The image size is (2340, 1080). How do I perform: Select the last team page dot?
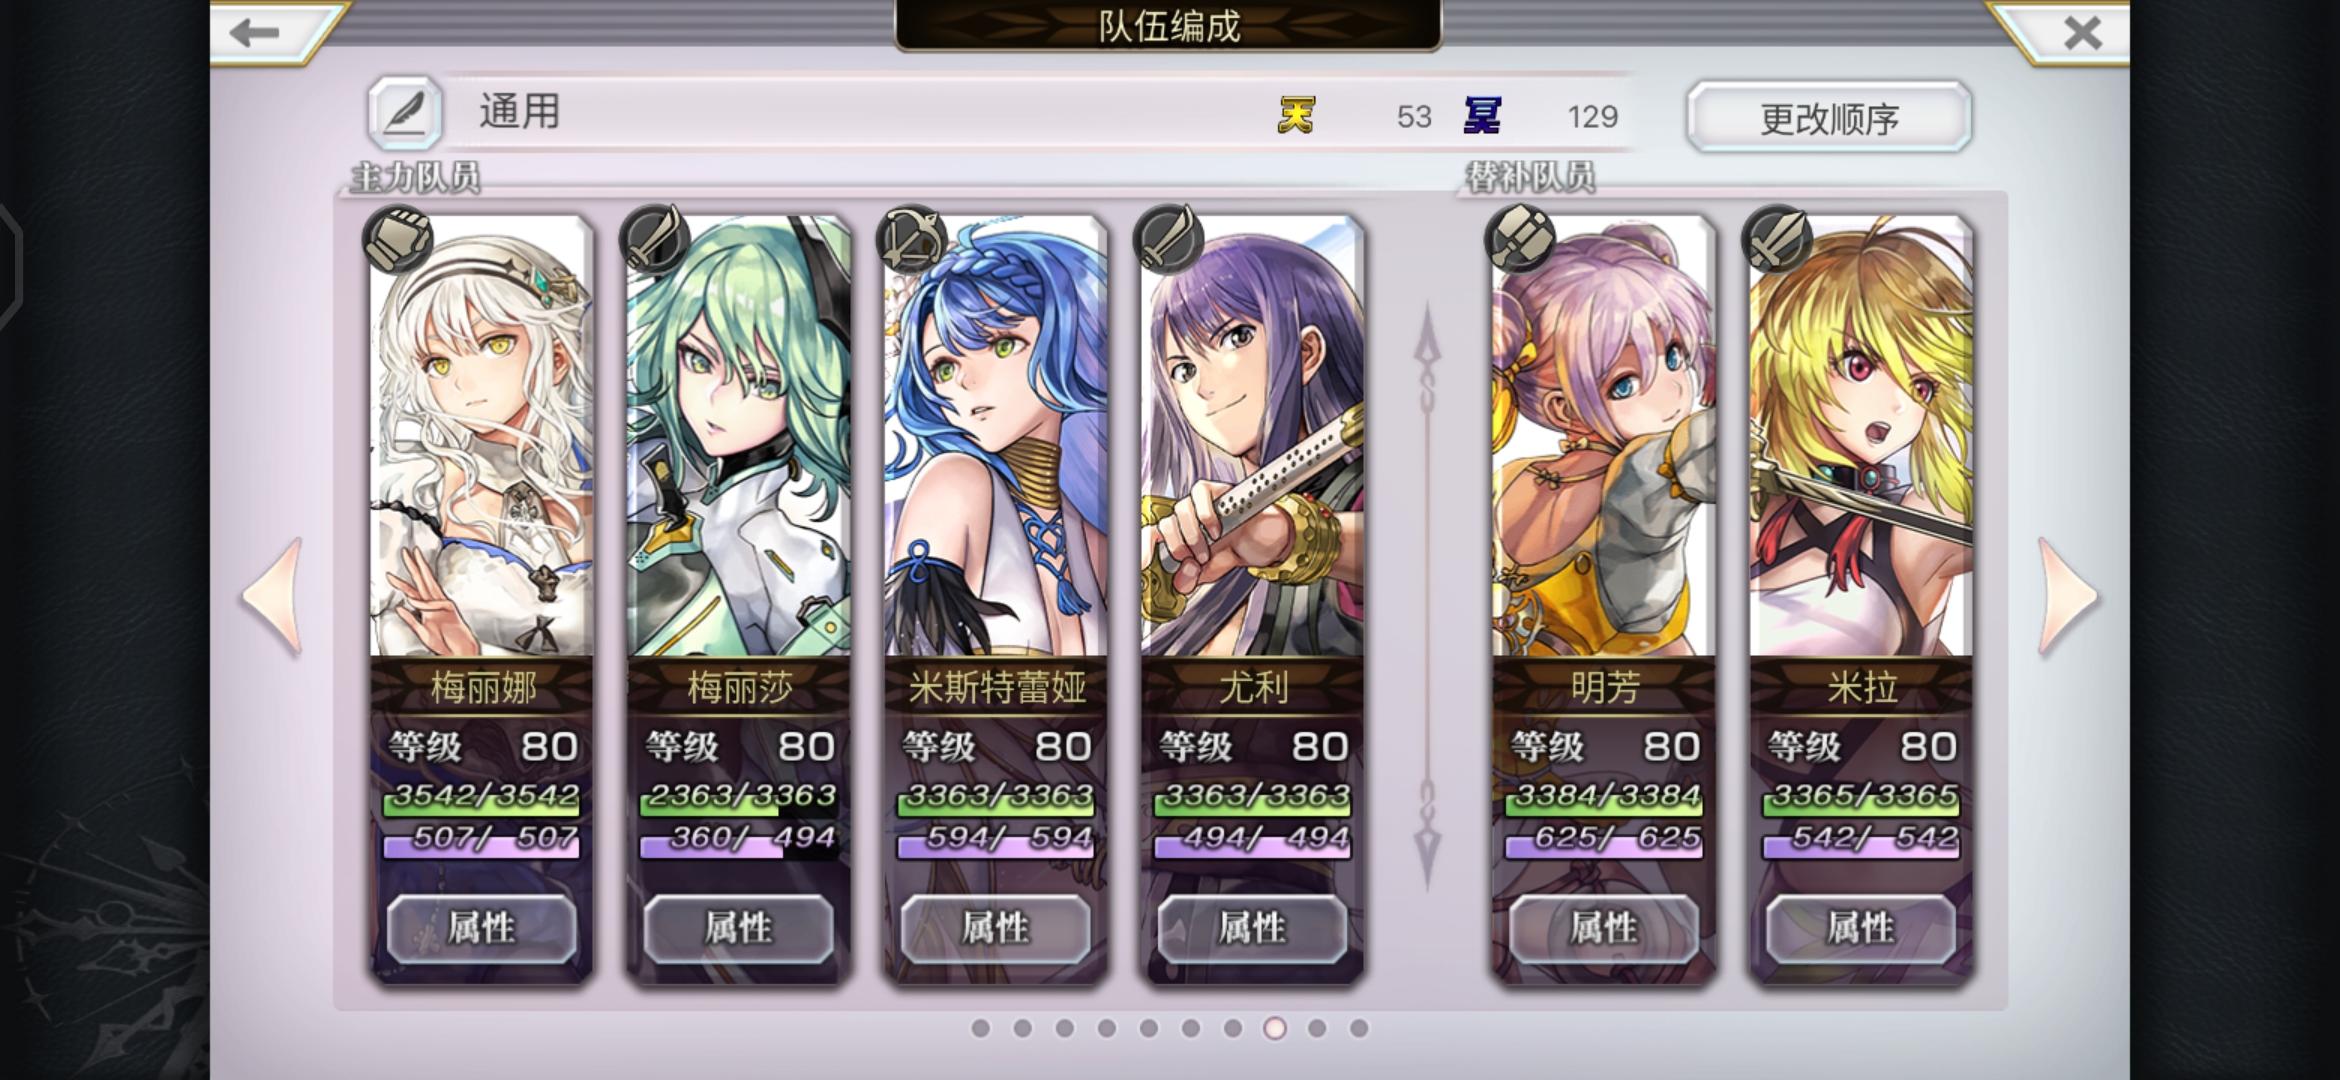[1359, 1028]
